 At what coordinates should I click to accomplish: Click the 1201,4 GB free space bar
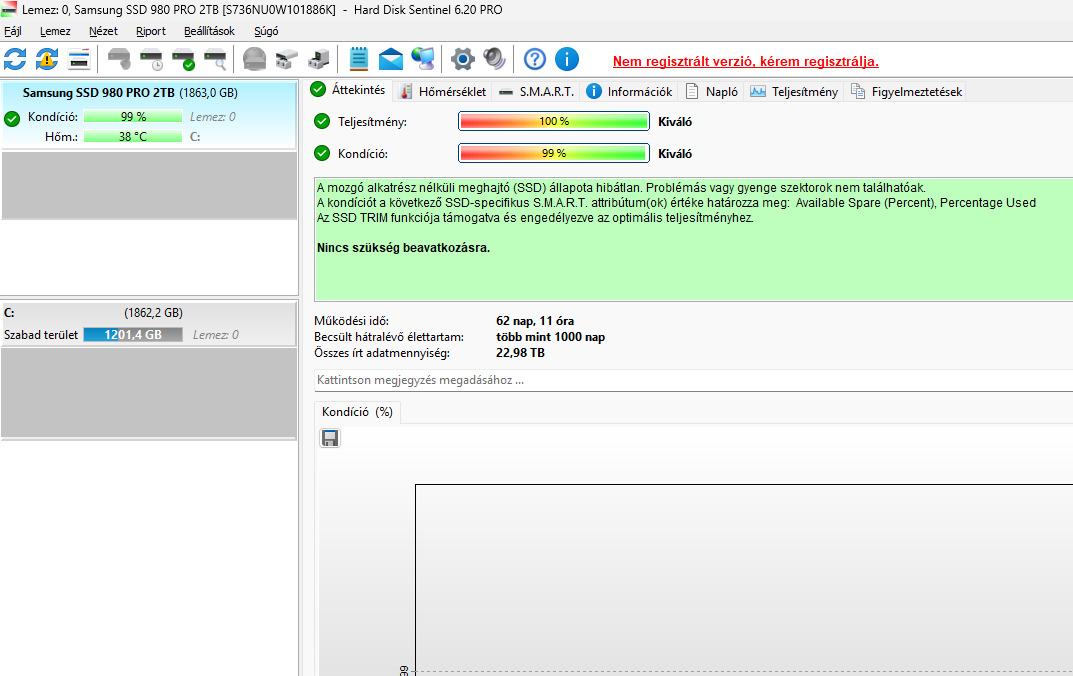click(133, 335)
